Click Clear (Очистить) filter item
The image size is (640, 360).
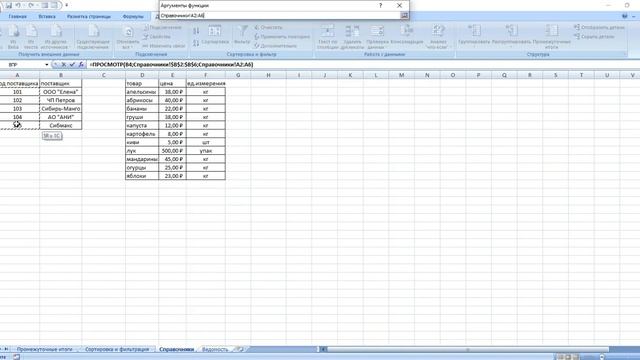(x=268, y=27)
